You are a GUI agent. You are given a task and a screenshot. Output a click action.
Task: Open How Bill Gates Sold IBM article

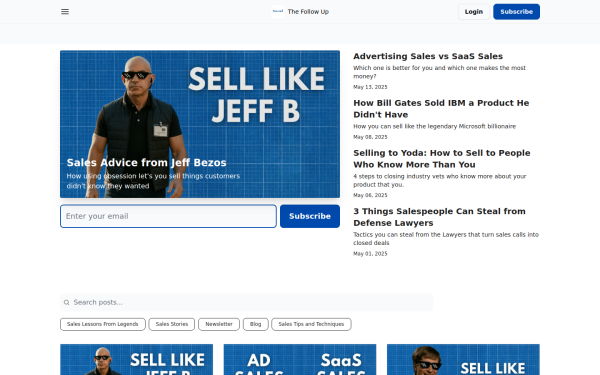pos(441,109)
